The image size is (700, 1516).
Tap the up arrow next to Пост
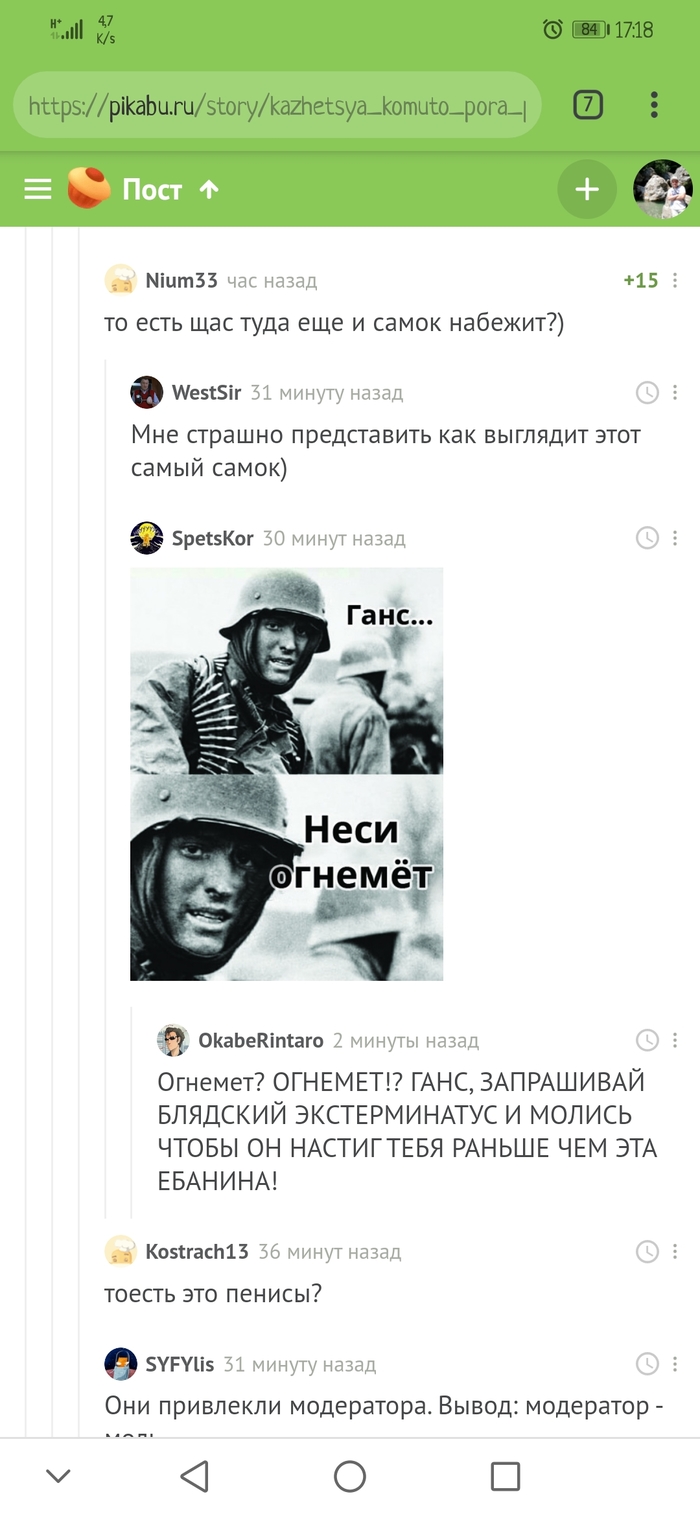click(209, 189)
